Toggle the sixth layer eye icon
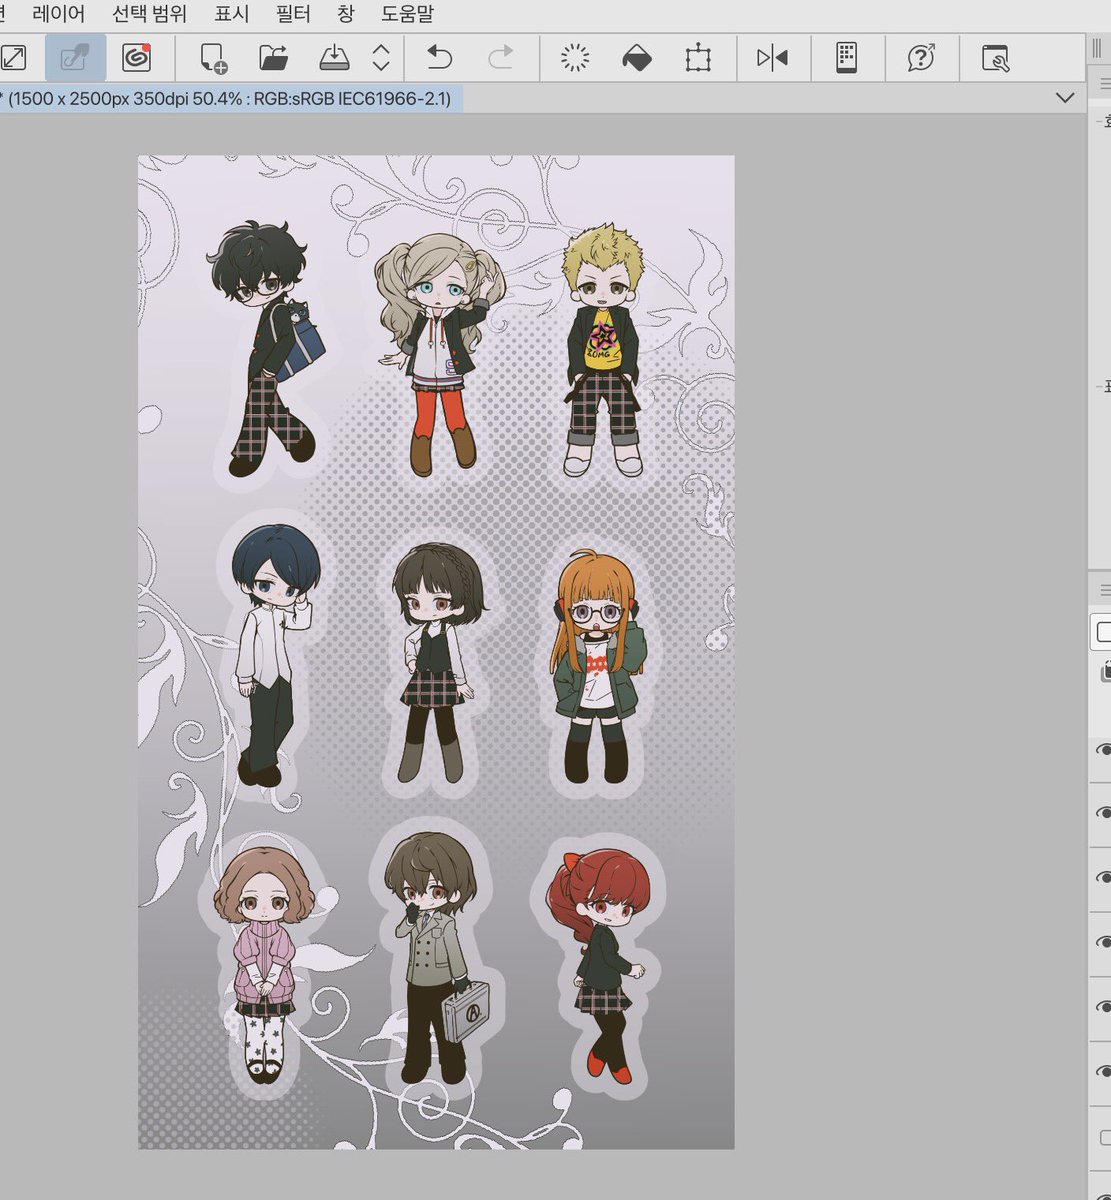 click(1104, 1071)
